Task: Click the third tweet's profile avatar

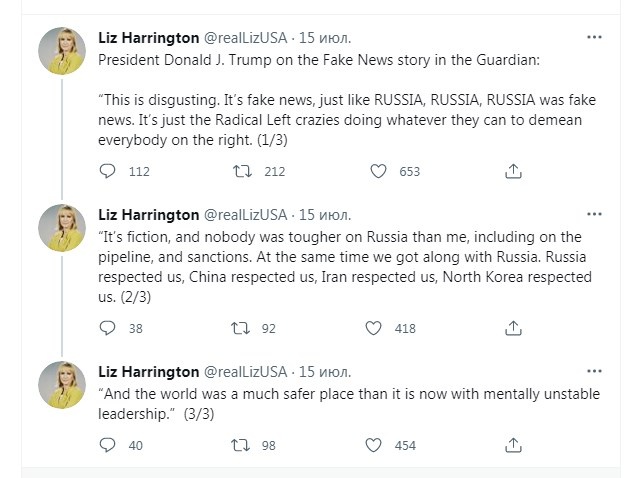Action: tap(62, 385)
